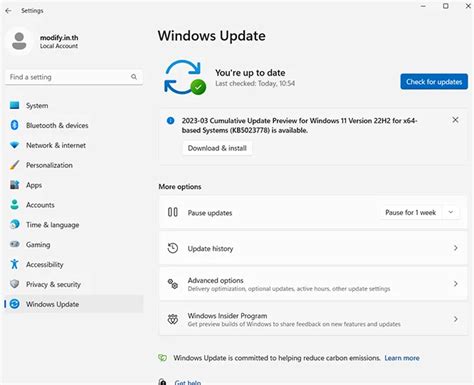
Task: Click the Accessibility figure icon in sidebar
Action: 14,264
